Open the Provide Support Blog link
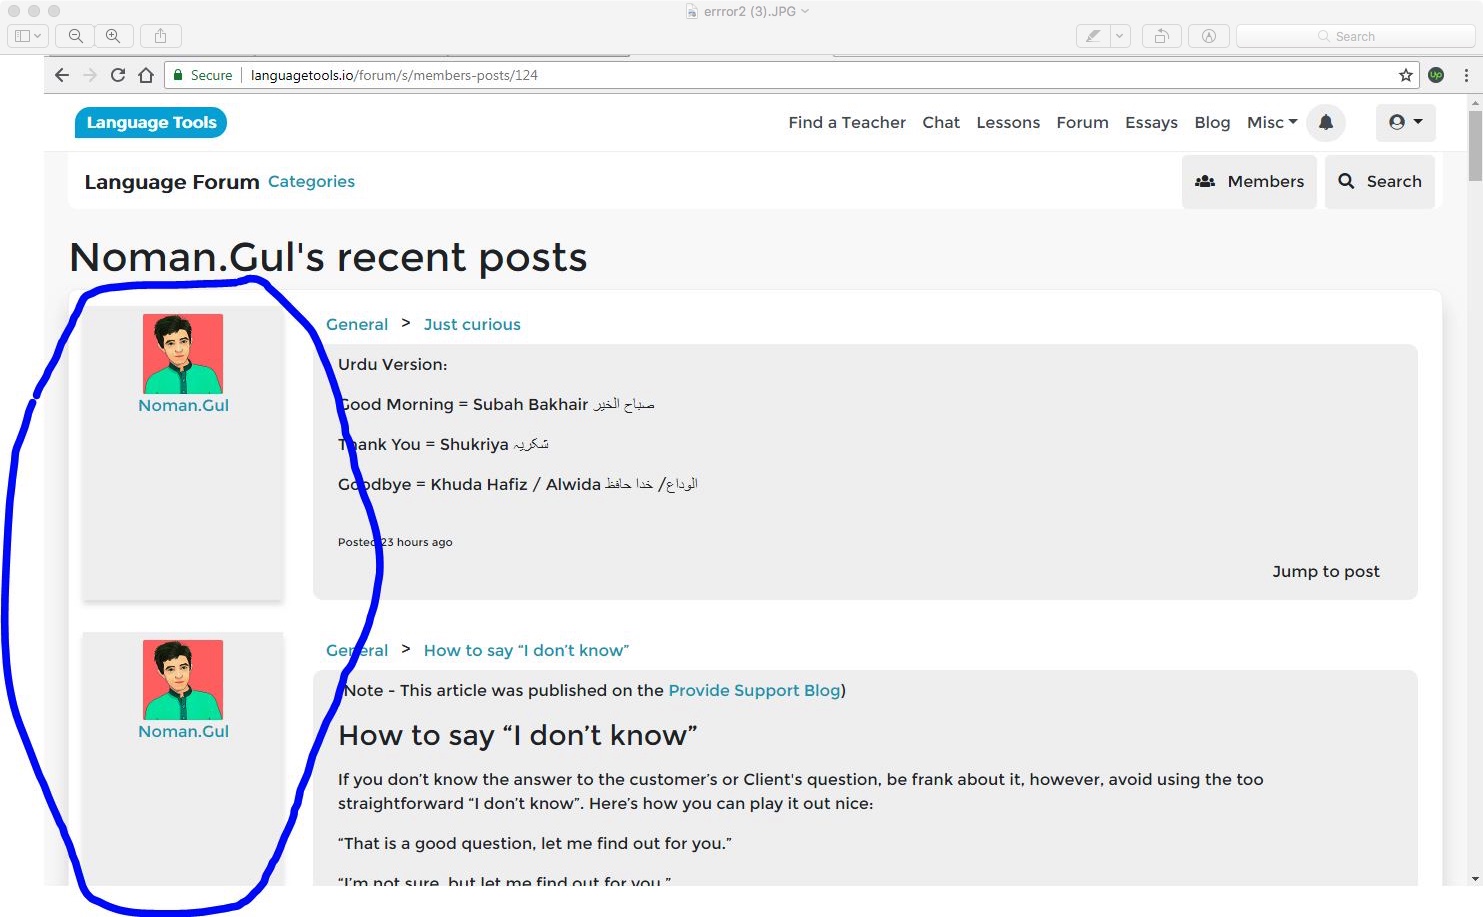1483x917 pixels. point(754,690)
